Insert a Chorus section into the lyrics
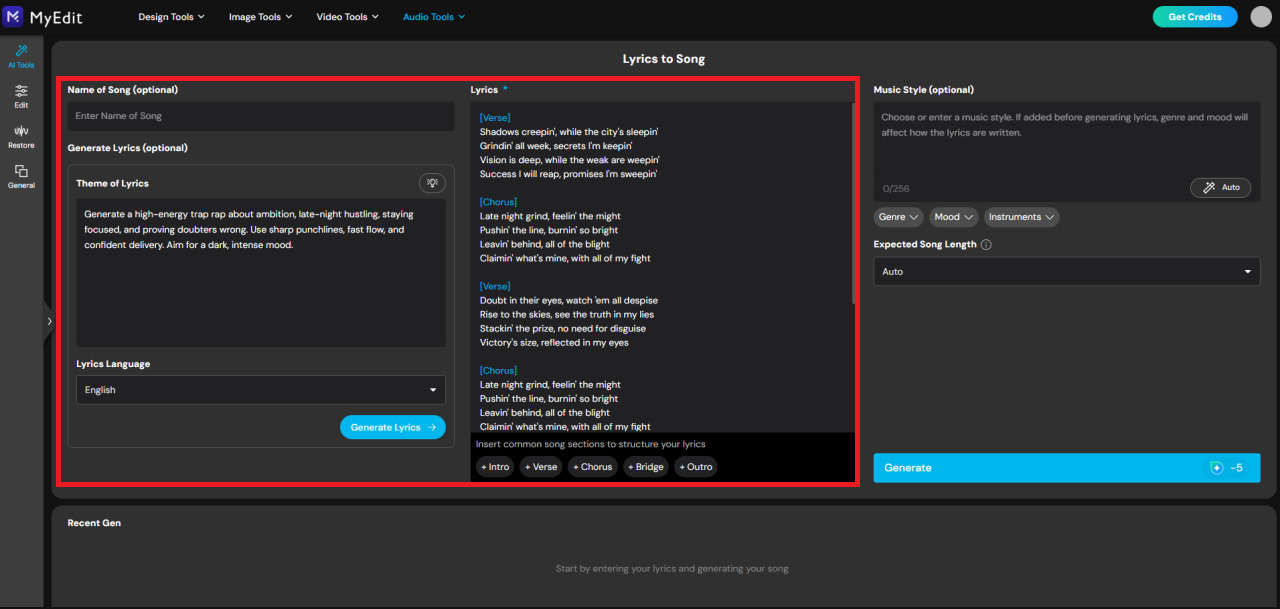The height and width of the screenshot is (609, 1280). point(592,466)
